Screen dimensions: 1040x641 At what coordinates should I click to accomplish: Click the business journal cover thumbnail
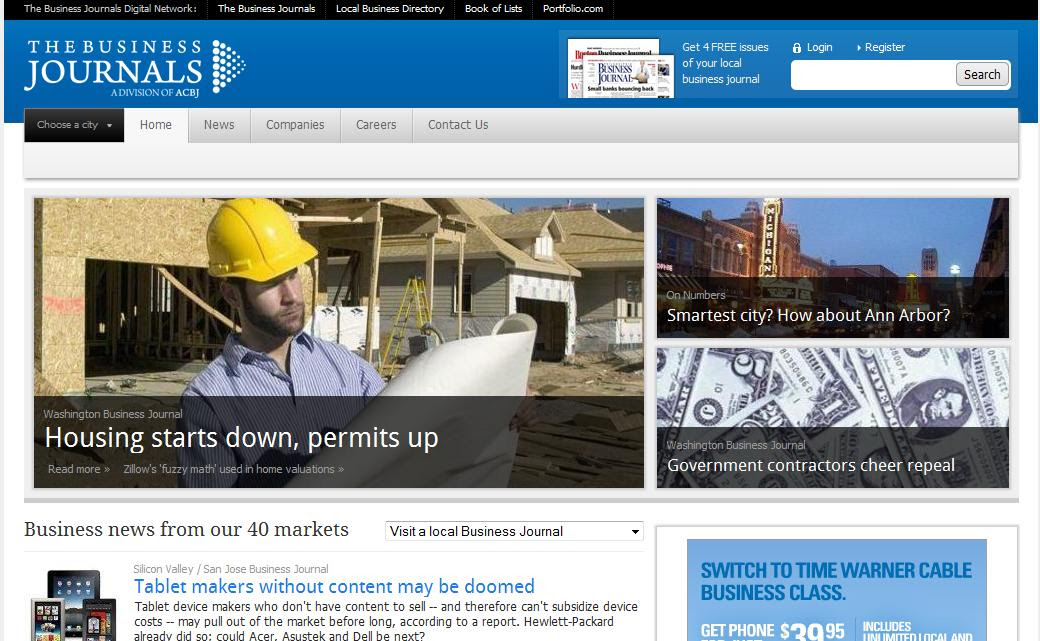click(621, 68)
